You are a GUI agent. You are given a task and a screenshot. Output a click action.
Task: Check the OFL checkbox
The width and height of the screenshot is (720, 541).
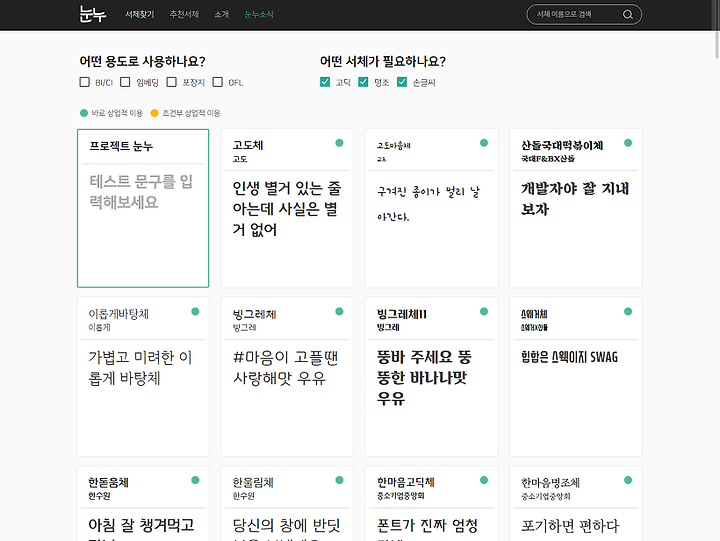(x=218, y=82)
